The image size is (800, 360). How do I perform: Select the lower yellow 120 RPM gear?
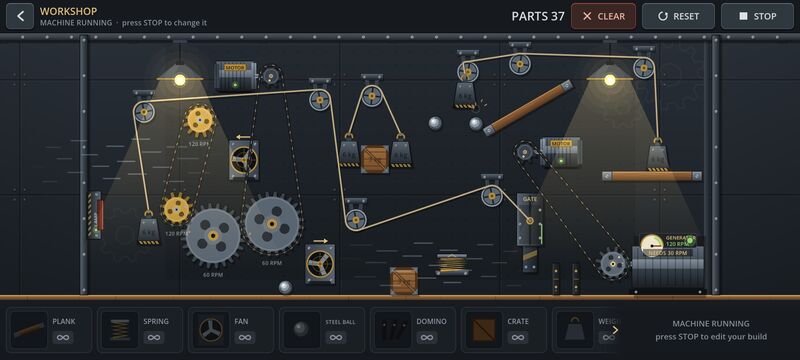click(177, 209)
